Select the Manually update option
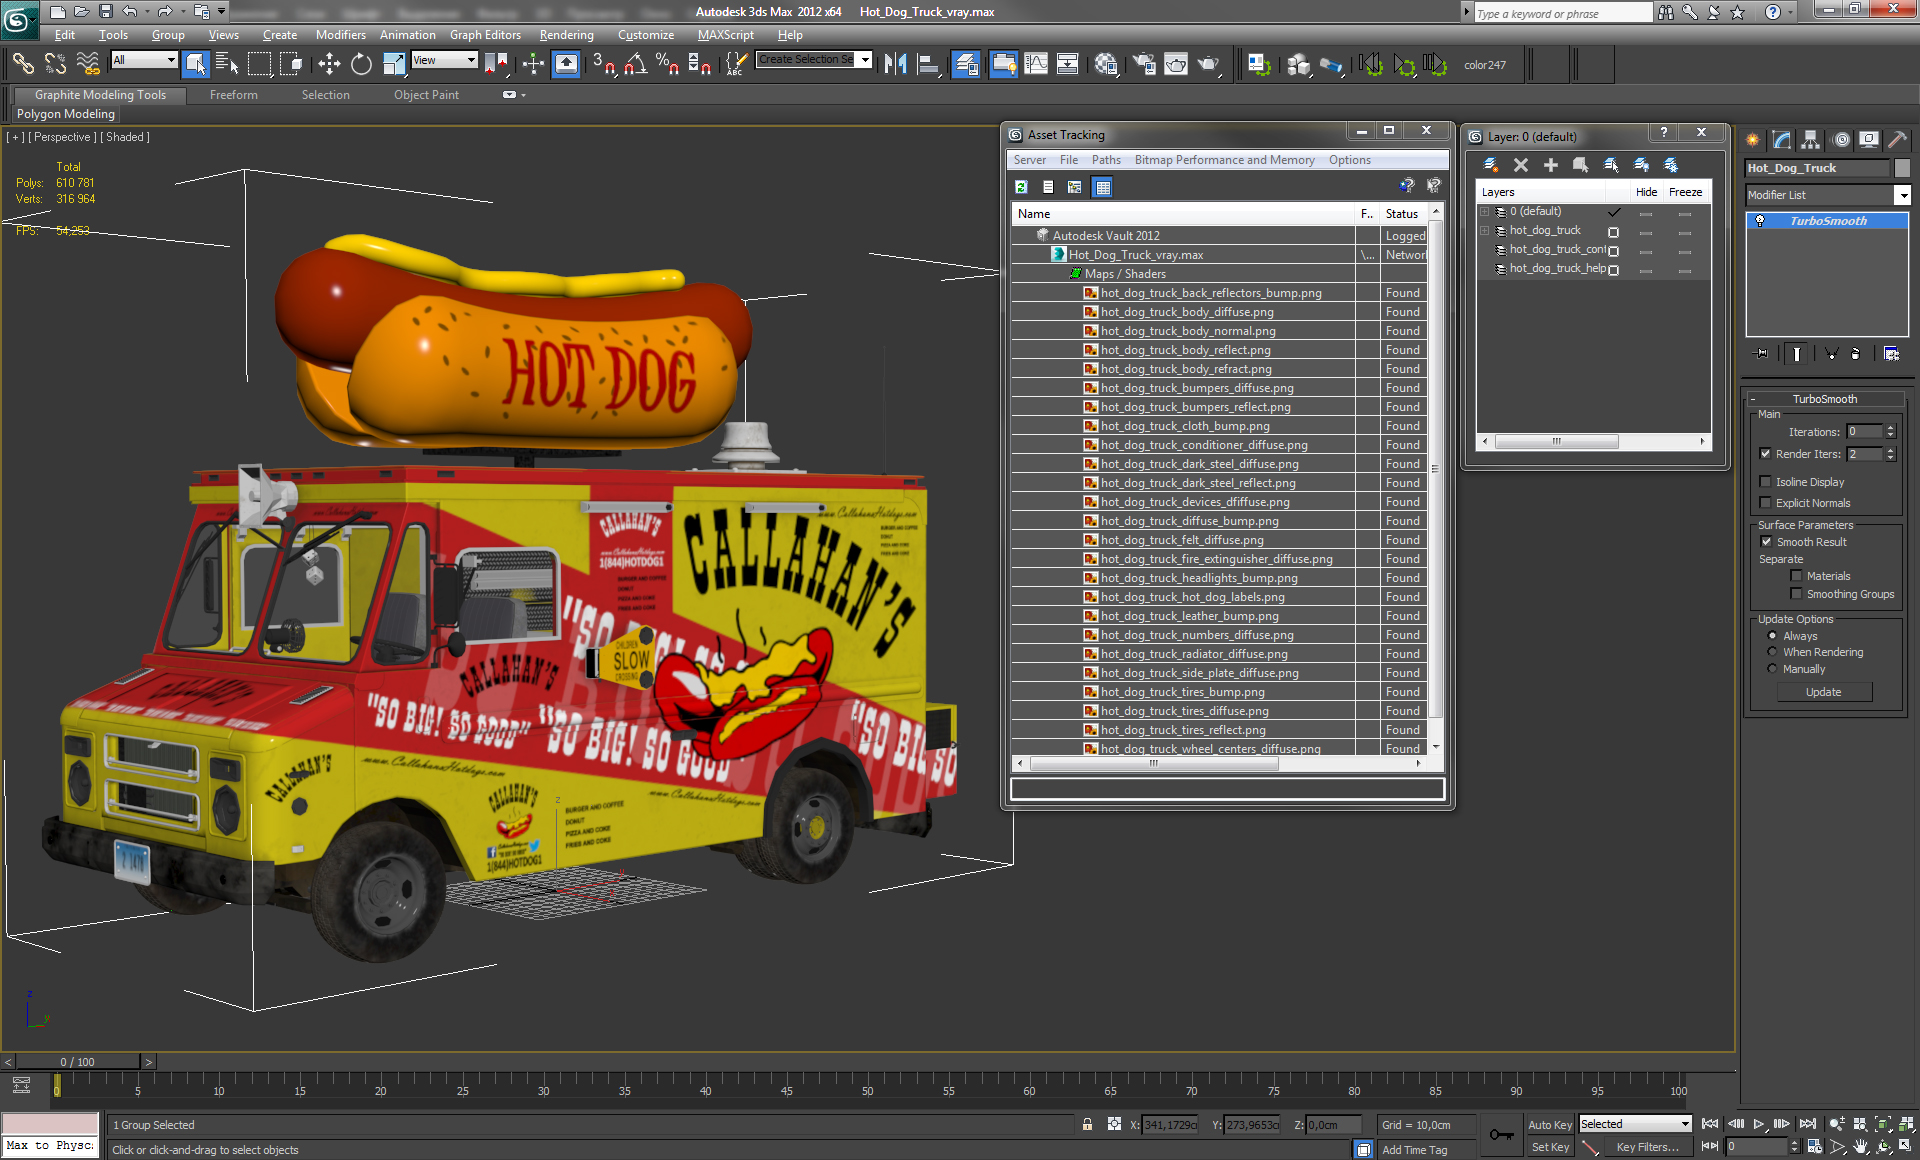This screenshot has height=1160, width=1920. pyautogui.click(x=1773, y=669)
